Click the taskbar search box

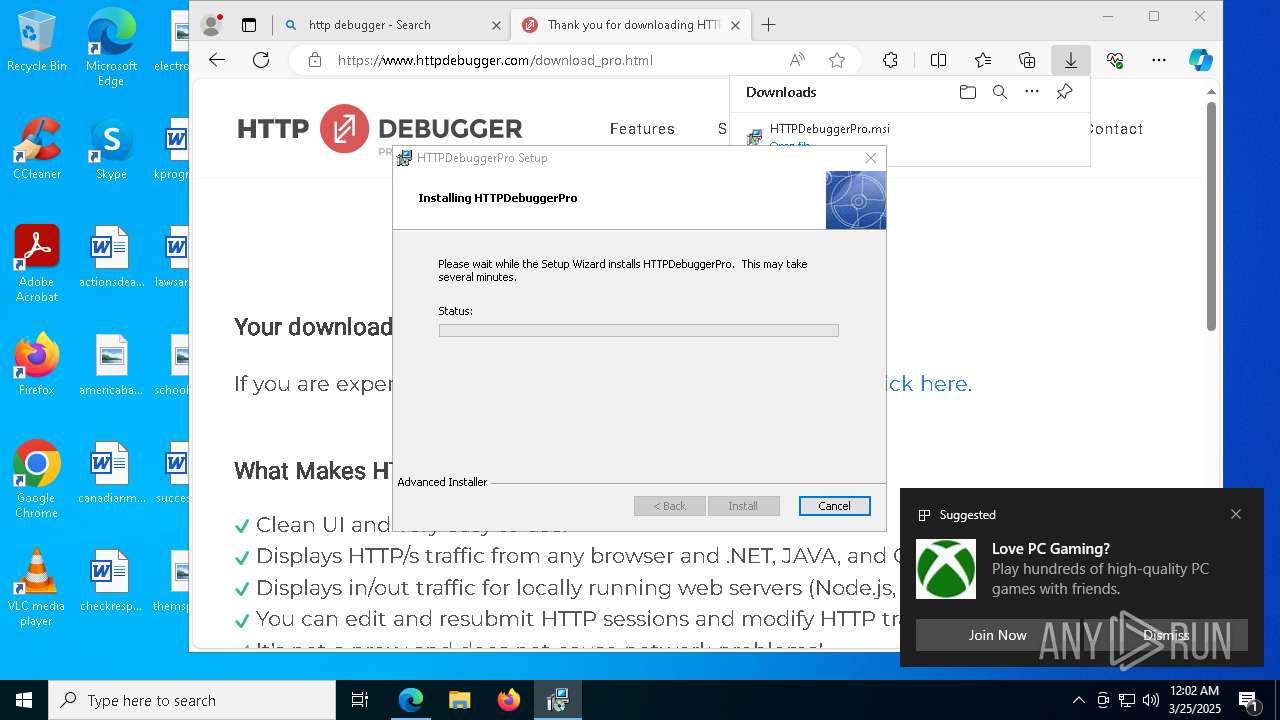pos(192,700)
